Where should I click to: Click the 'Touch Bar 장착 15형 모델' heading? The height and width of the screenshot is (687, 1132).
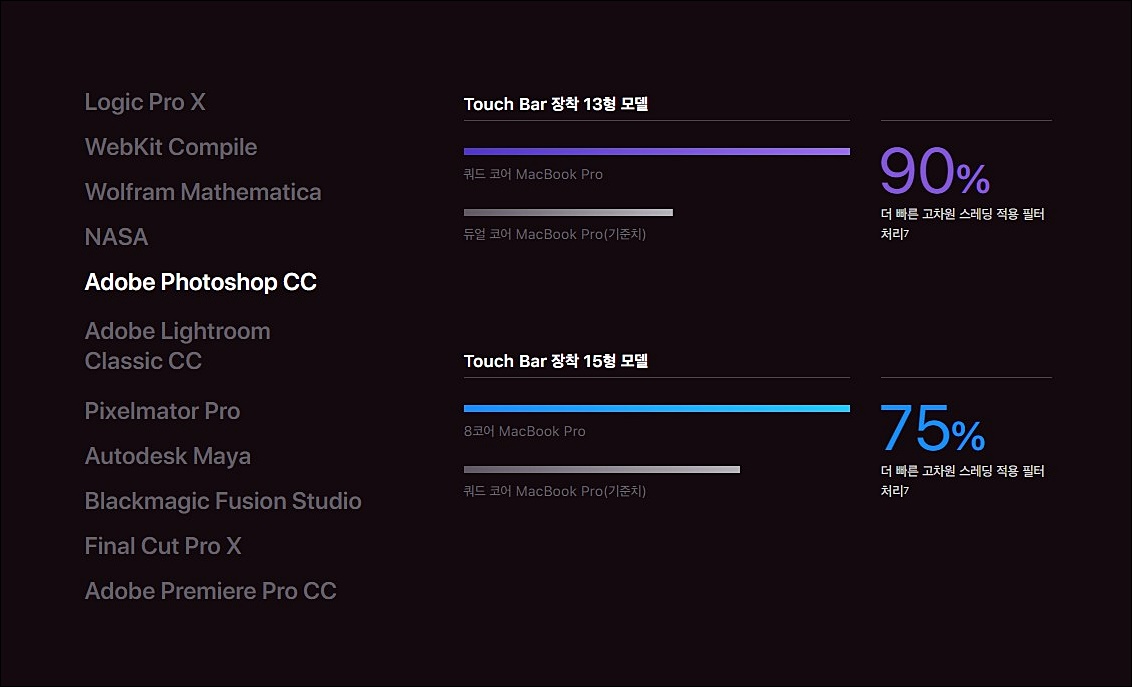click(556, 361)
